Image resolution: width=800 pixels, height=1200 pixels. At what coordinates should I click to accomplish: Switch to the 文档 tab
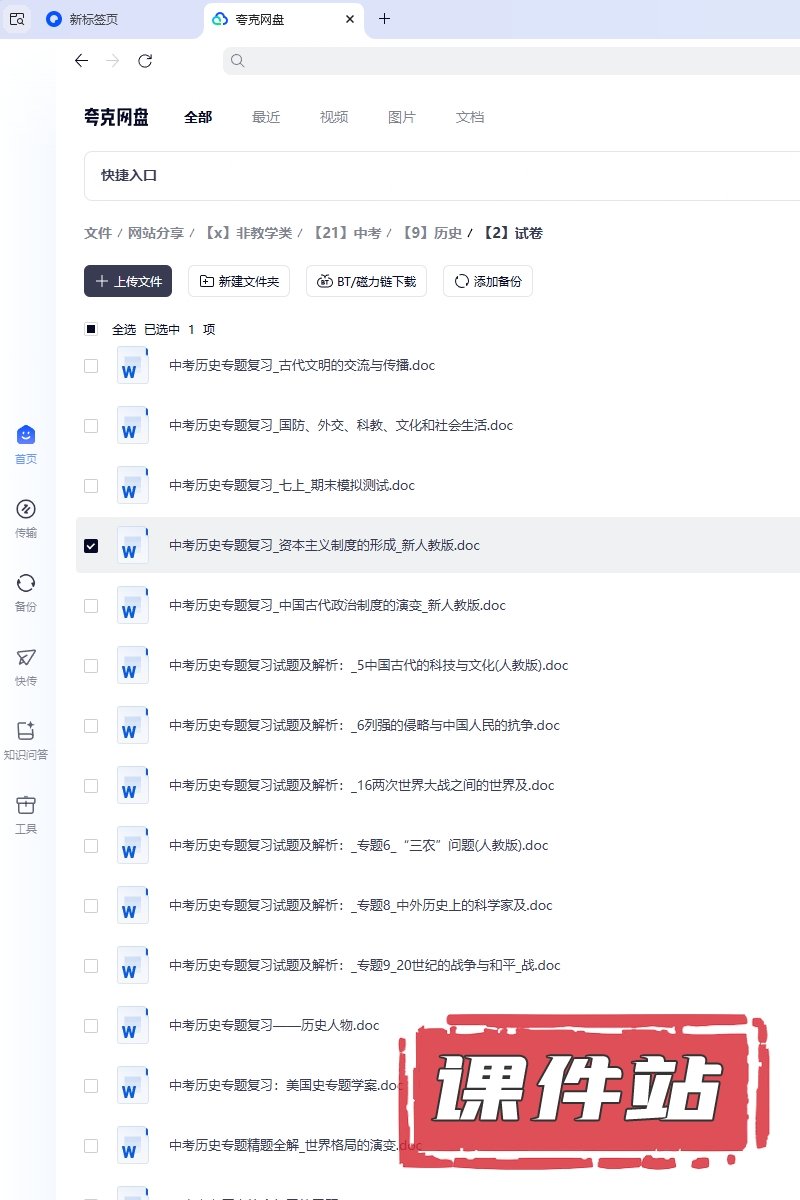tap(470, 117)
